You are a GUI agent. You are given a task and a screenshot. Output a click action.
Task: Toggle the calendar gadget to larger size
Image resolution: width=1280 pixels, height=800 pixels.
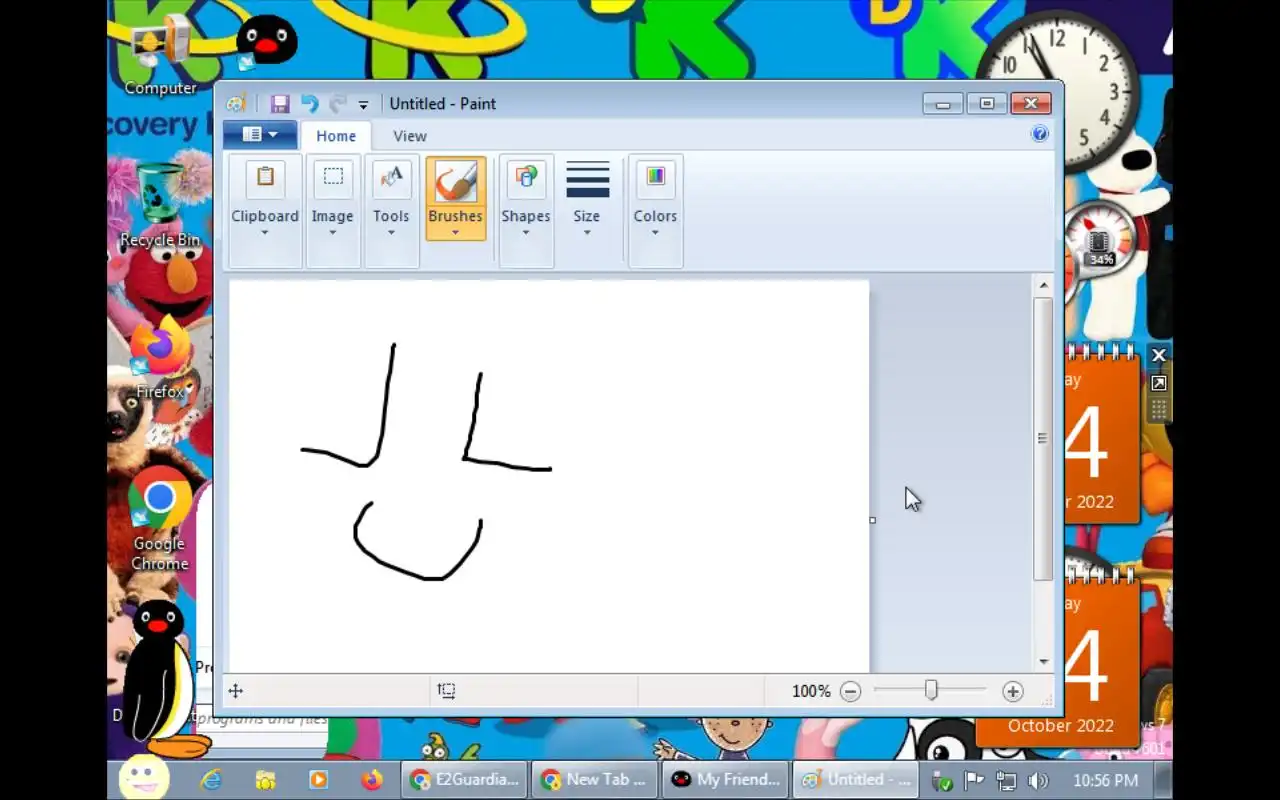(1159, 384)
